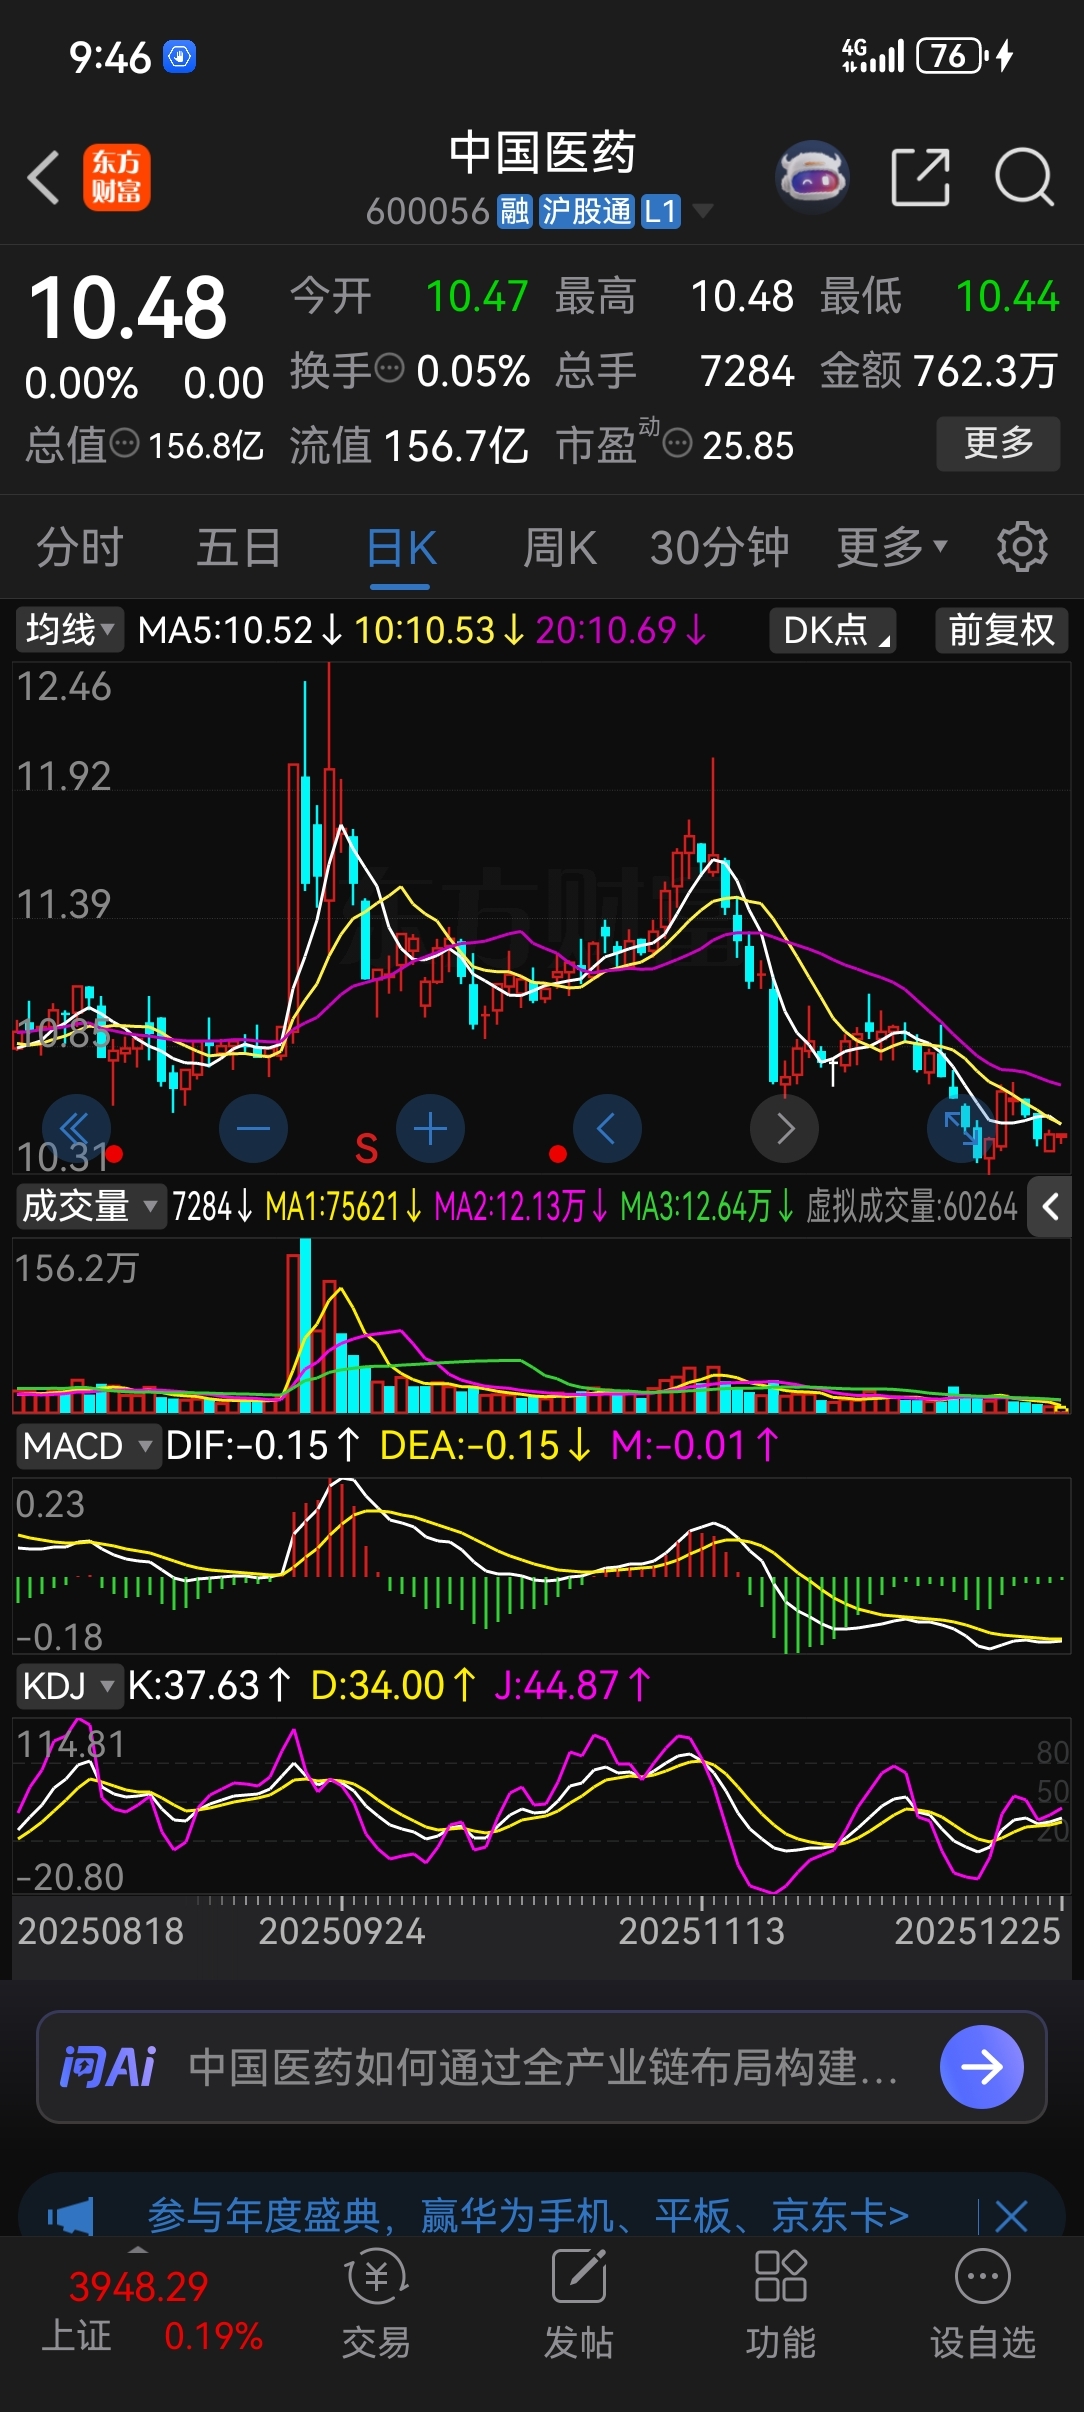Switch to 五日 tab
1084x2412 pixels.
pyautogui.click(x=238, y=547)
